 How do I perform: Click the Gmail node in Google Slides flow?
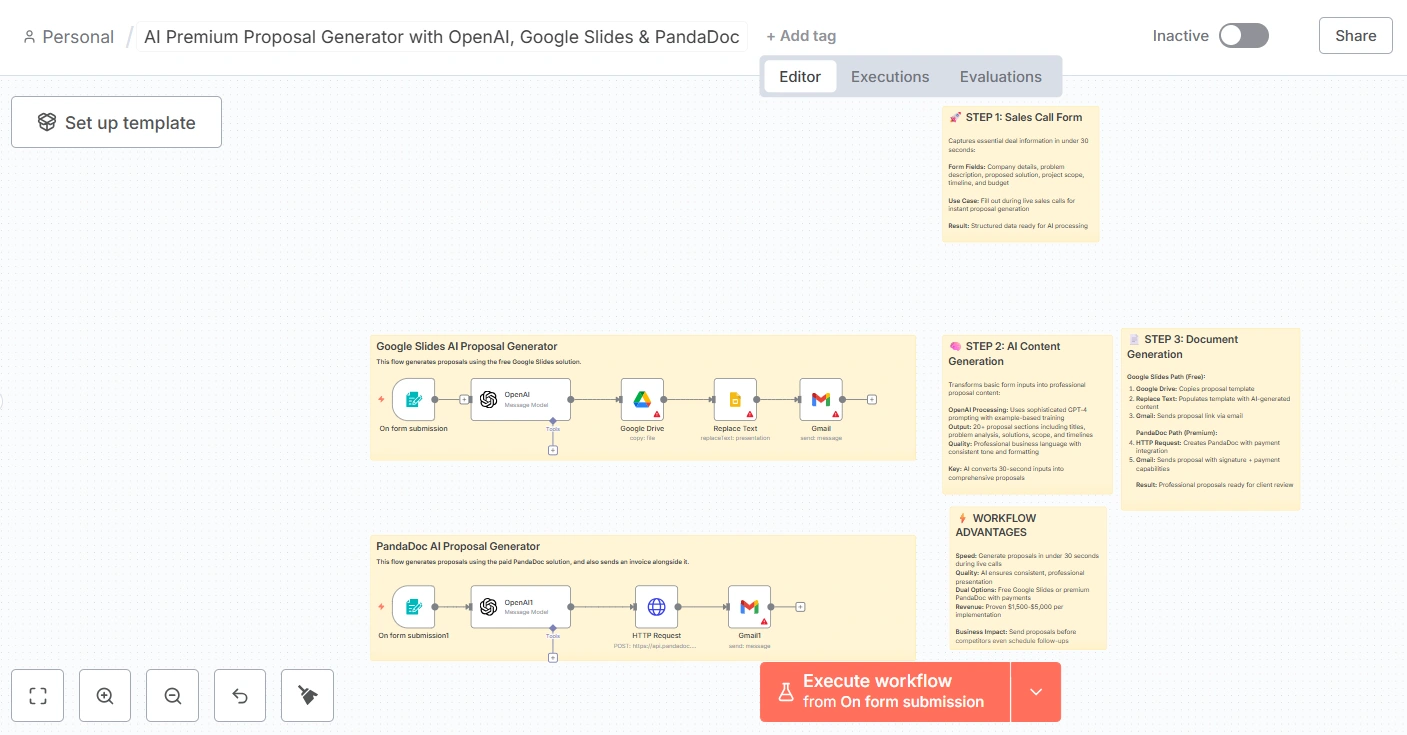[x=821, y=399]
